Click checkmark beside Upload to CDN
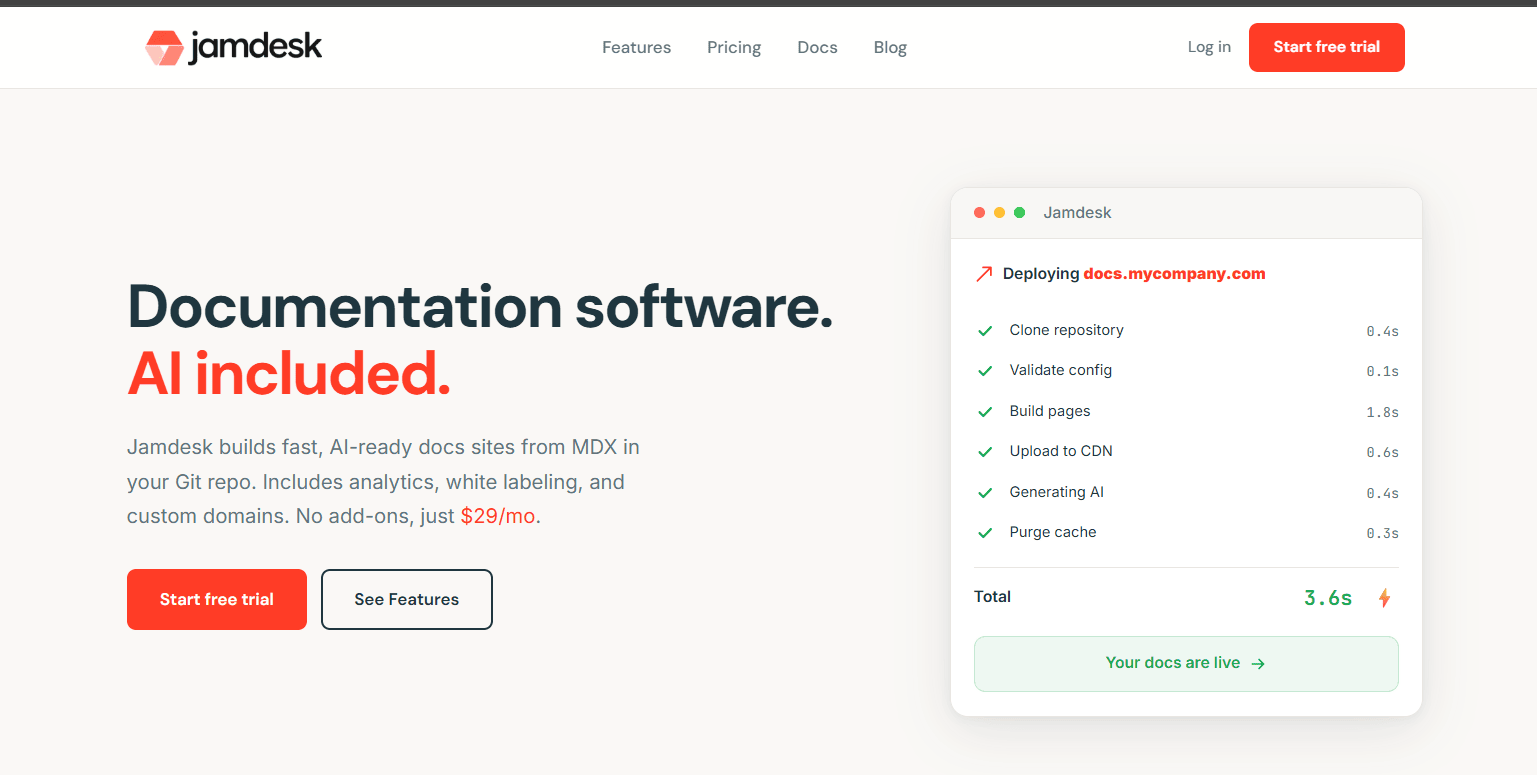Viewport: 1537px width, 775px height. [x=985, y=452]
